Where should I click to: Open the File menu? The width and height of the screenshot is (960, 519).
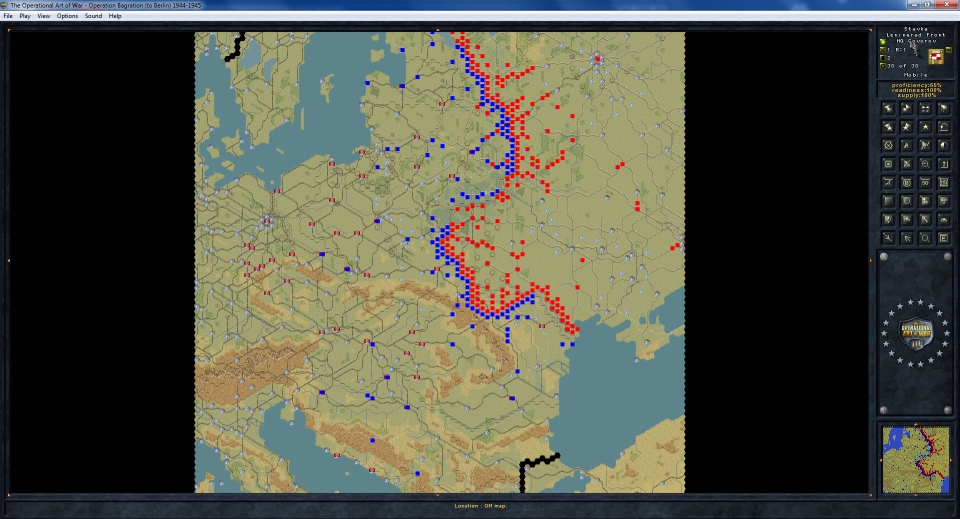(8, 16)
